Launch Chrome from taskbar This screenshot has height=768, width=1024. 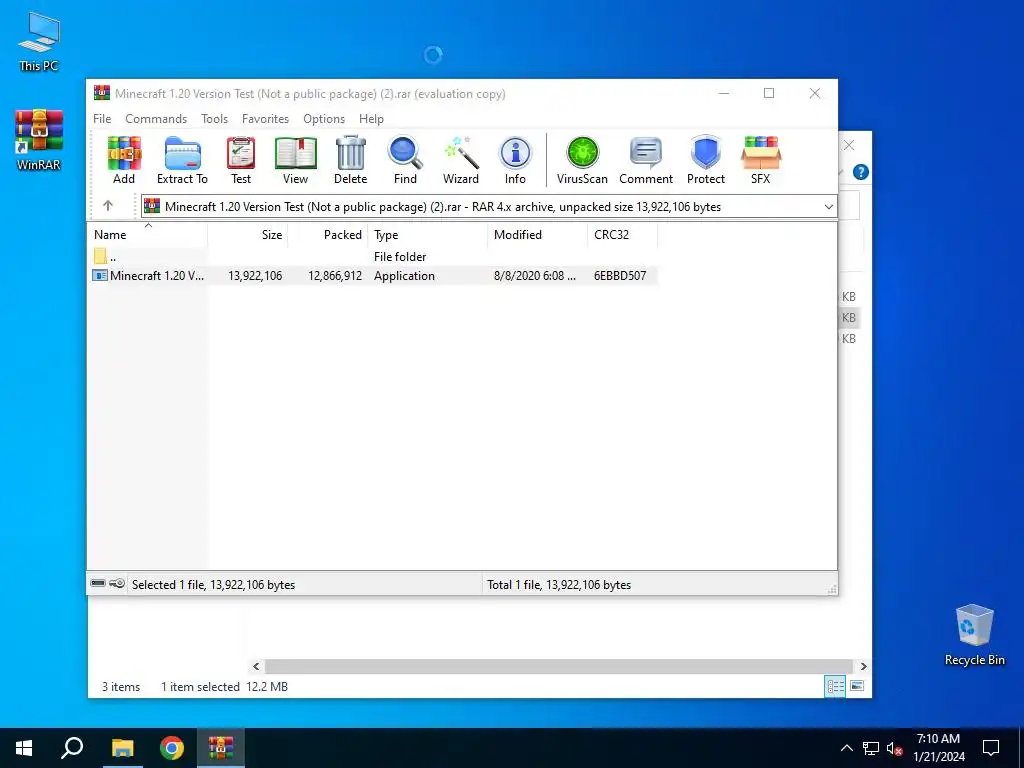click(172, 748)
